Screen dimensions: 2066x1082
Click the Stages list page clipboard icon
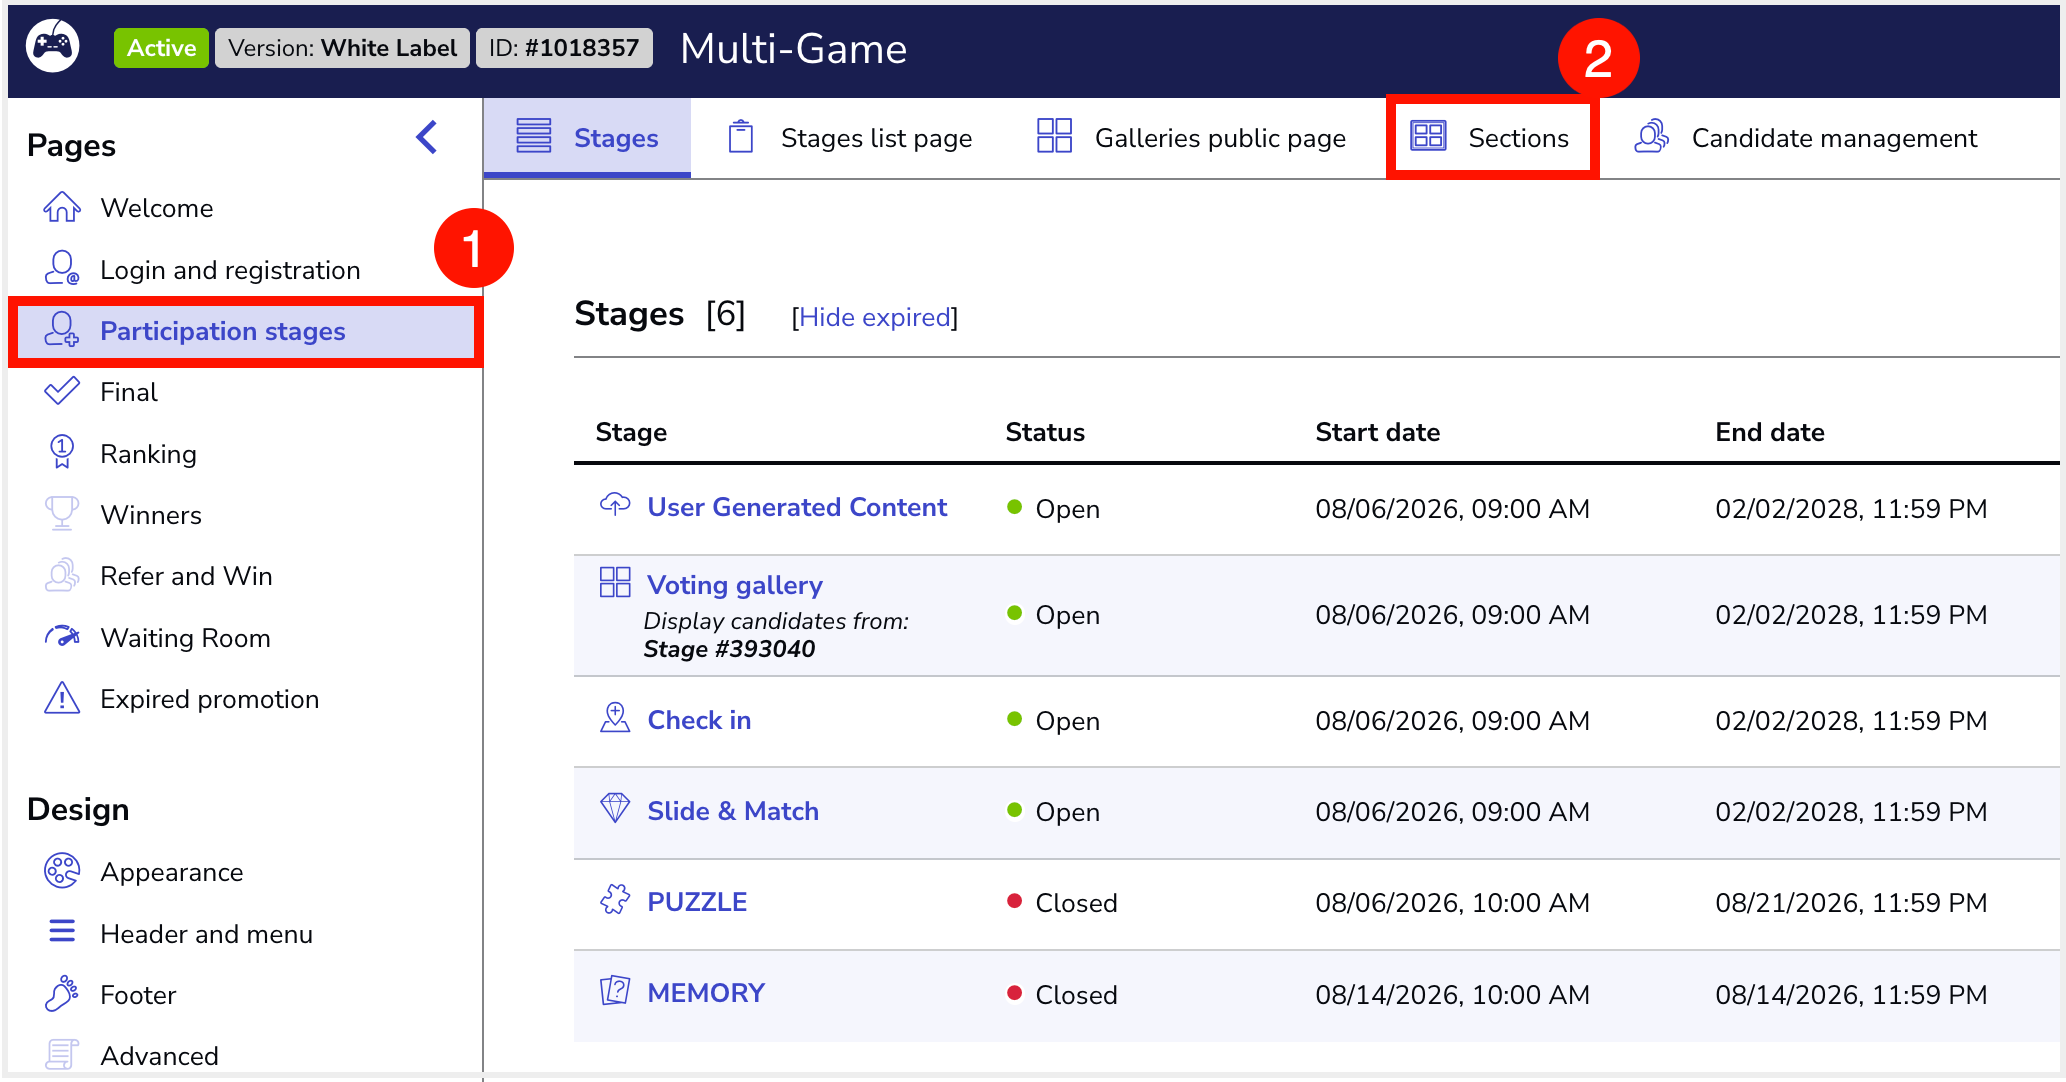click(x=741, y=136)
